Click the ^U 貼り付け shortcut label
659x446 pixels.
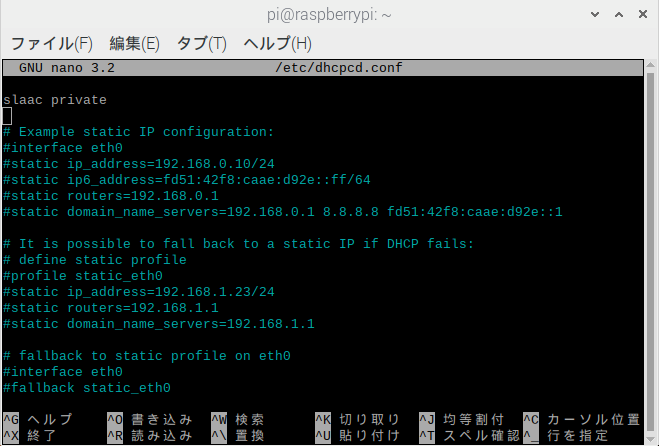[x=357, y=435]
